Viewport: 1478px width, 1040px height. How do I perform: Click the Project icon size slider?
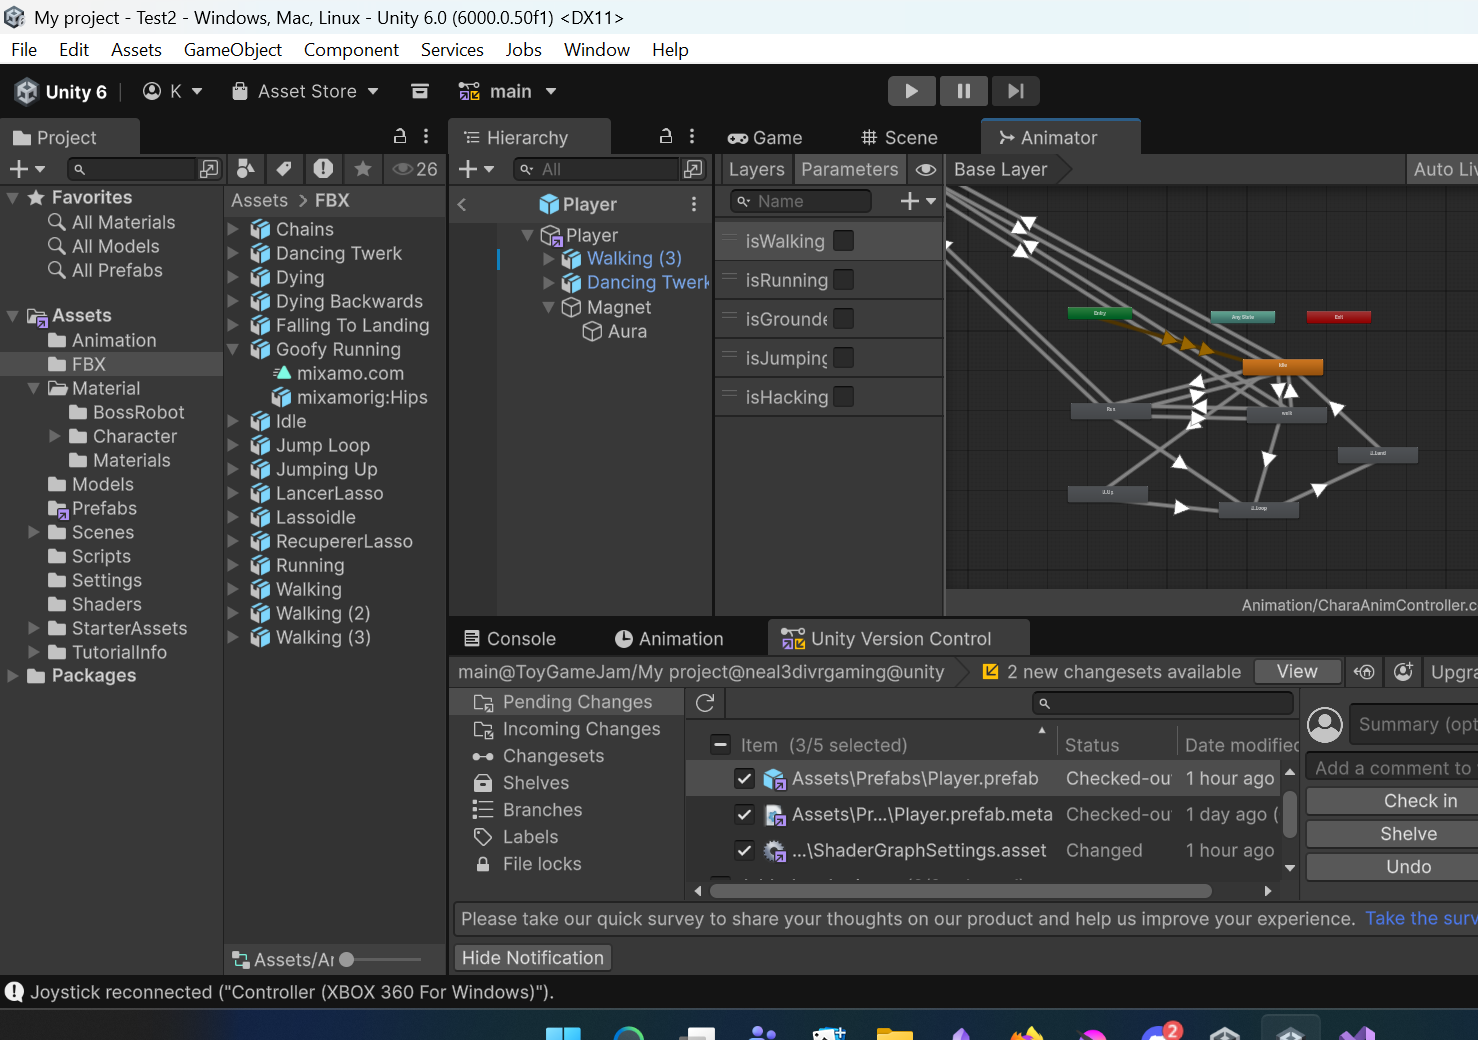point(381,960)
